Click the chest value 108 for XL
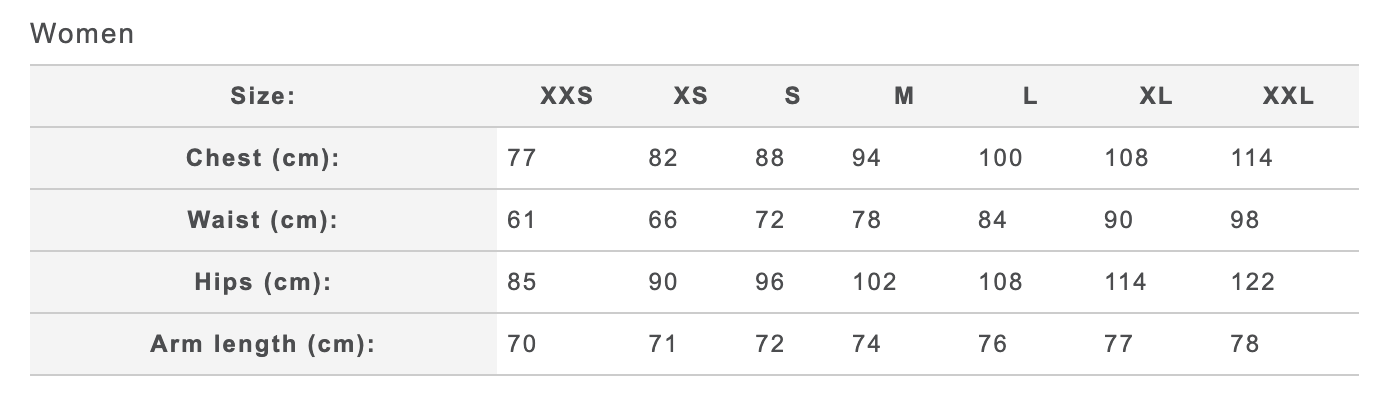 tap(1126, 158)
